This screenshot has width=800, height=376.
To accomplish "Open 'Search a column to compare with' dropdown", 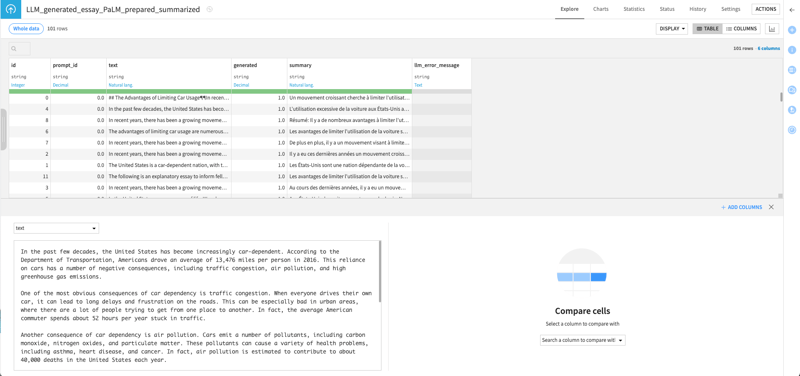I will coord(583,340).
